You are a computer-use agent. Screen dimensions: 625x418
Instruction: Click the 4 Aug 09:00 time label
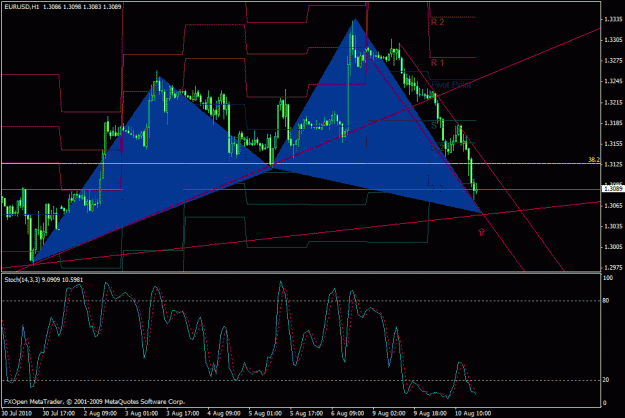tap(224, 413)
